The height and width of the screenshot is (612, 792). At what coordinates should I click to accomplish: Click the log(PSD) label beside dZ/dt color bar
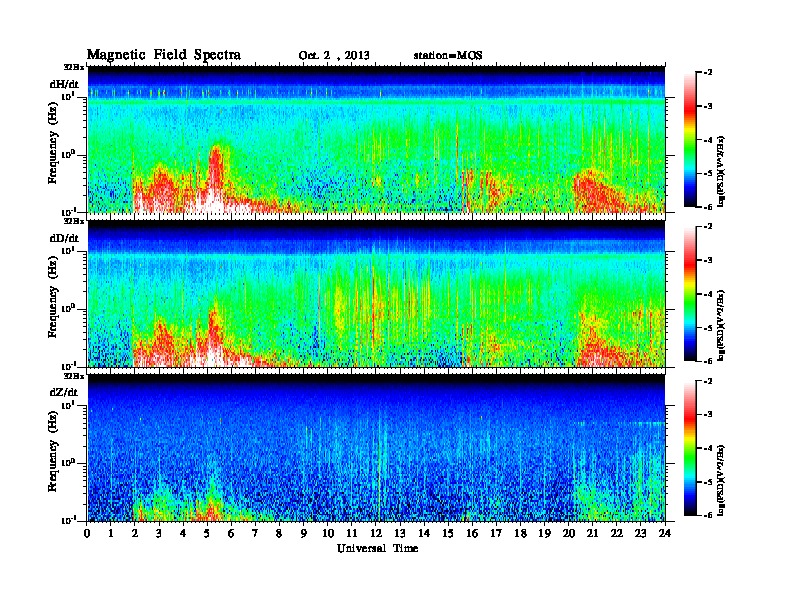[x=722, y=480]
